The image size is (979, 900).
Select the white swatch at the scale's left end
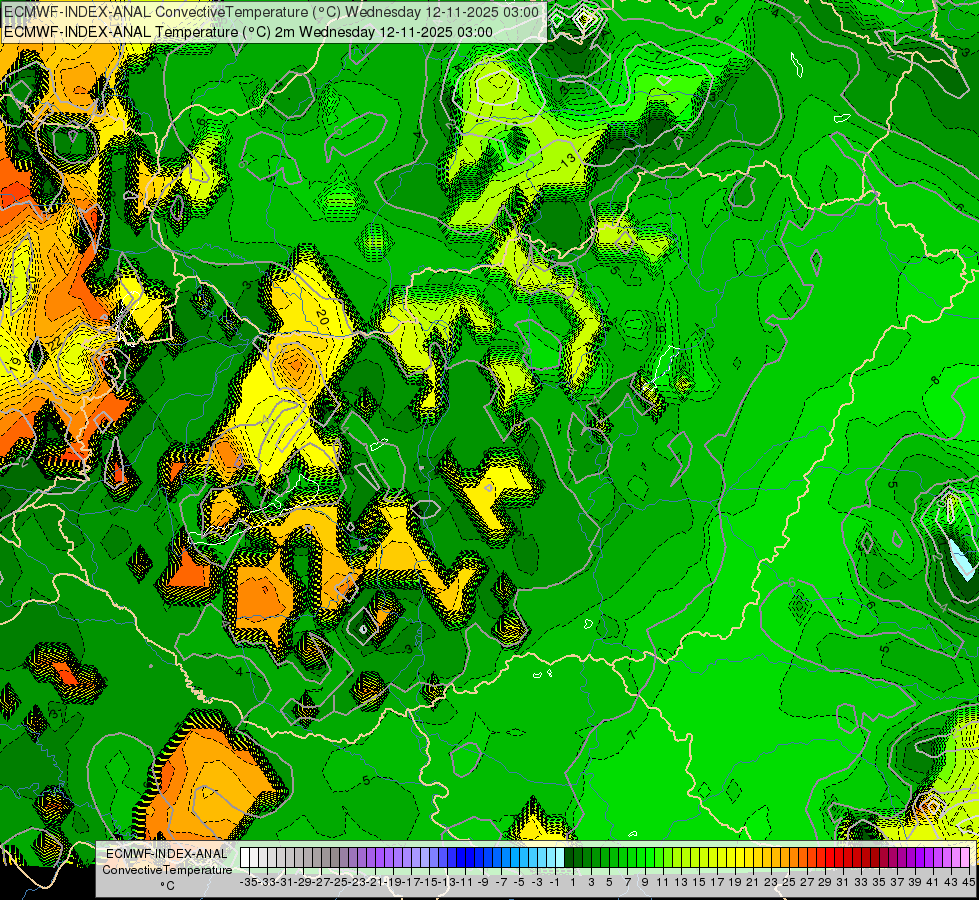[245, 857]
